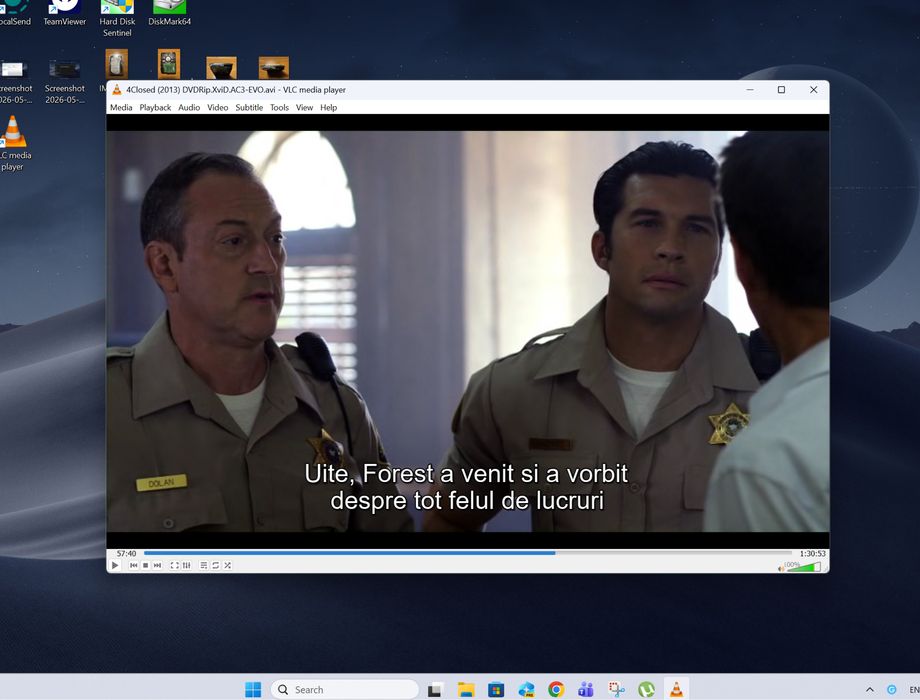Screen dimensions: 920x700
Task: Open Snipping Tool from taskbar
Action: coord(616,689)
